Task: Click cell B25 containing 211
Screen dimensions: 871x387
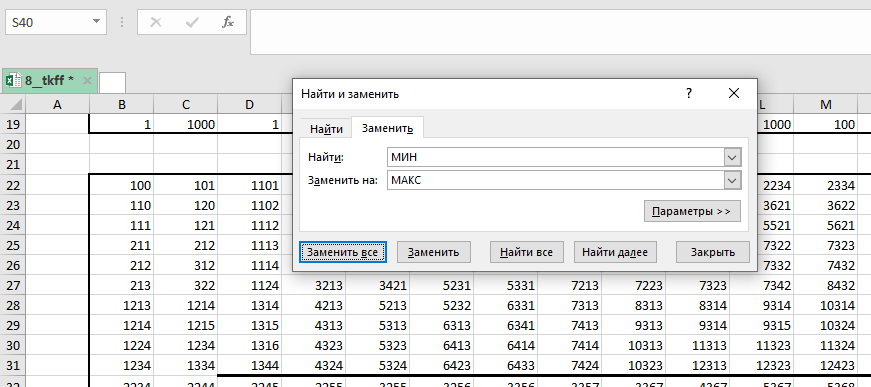Action: pyautogui.click(x=122, y=245)
